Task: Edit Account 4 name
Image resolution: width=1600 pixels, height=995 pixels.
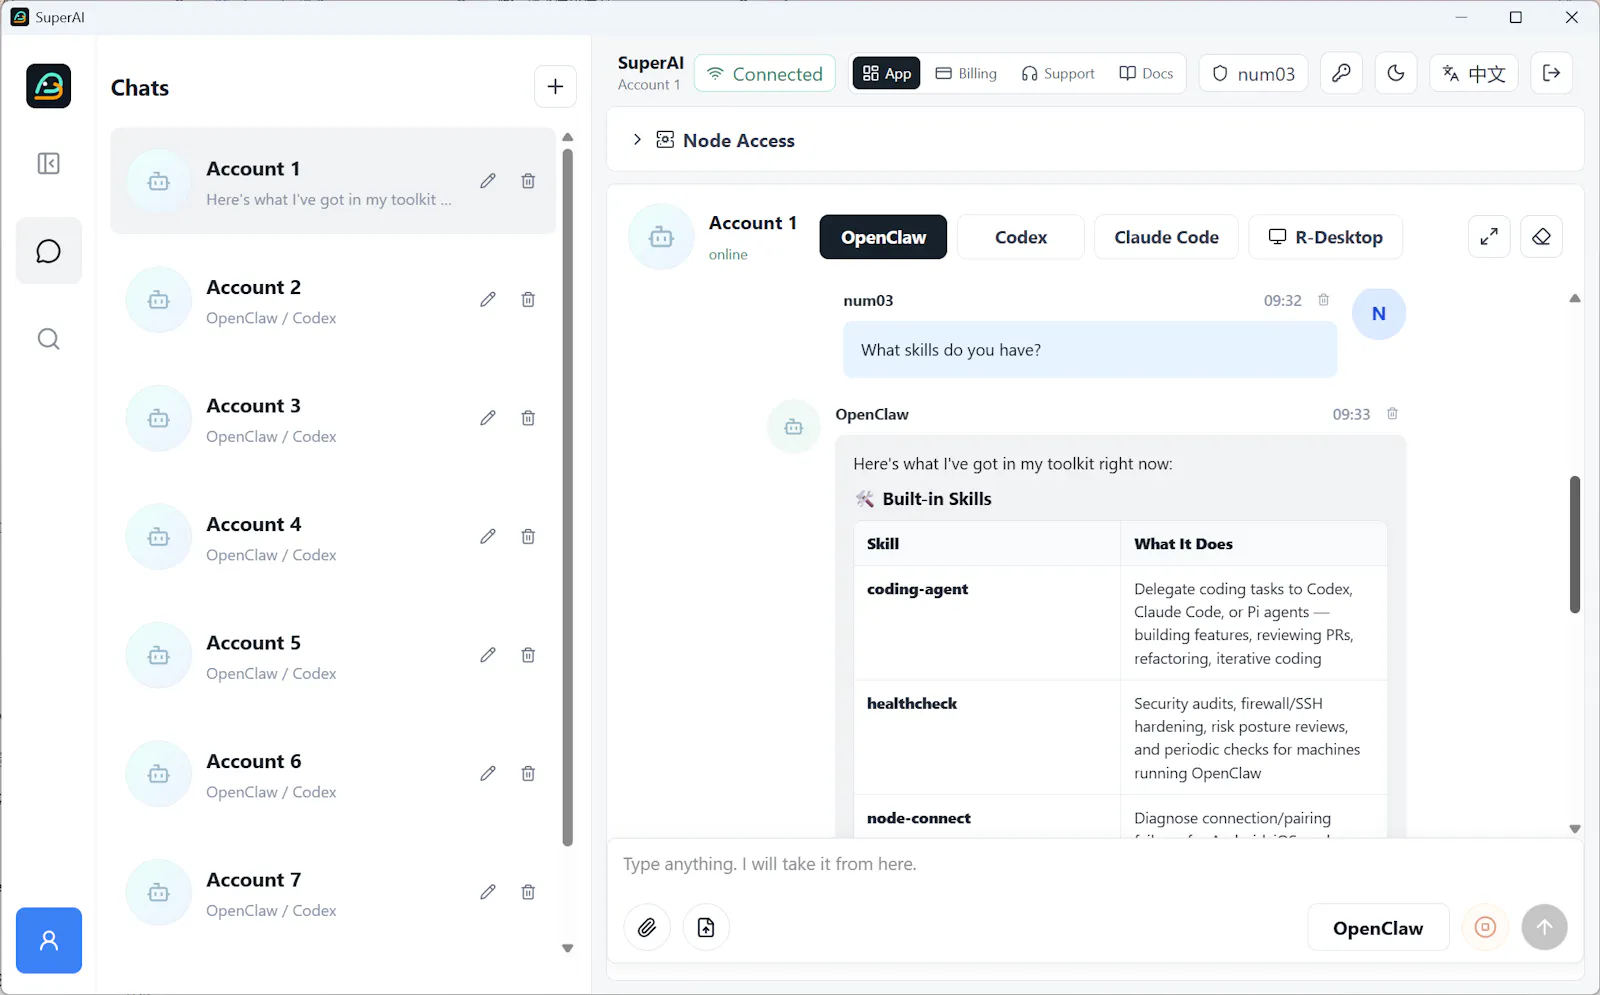Action: 488,536
